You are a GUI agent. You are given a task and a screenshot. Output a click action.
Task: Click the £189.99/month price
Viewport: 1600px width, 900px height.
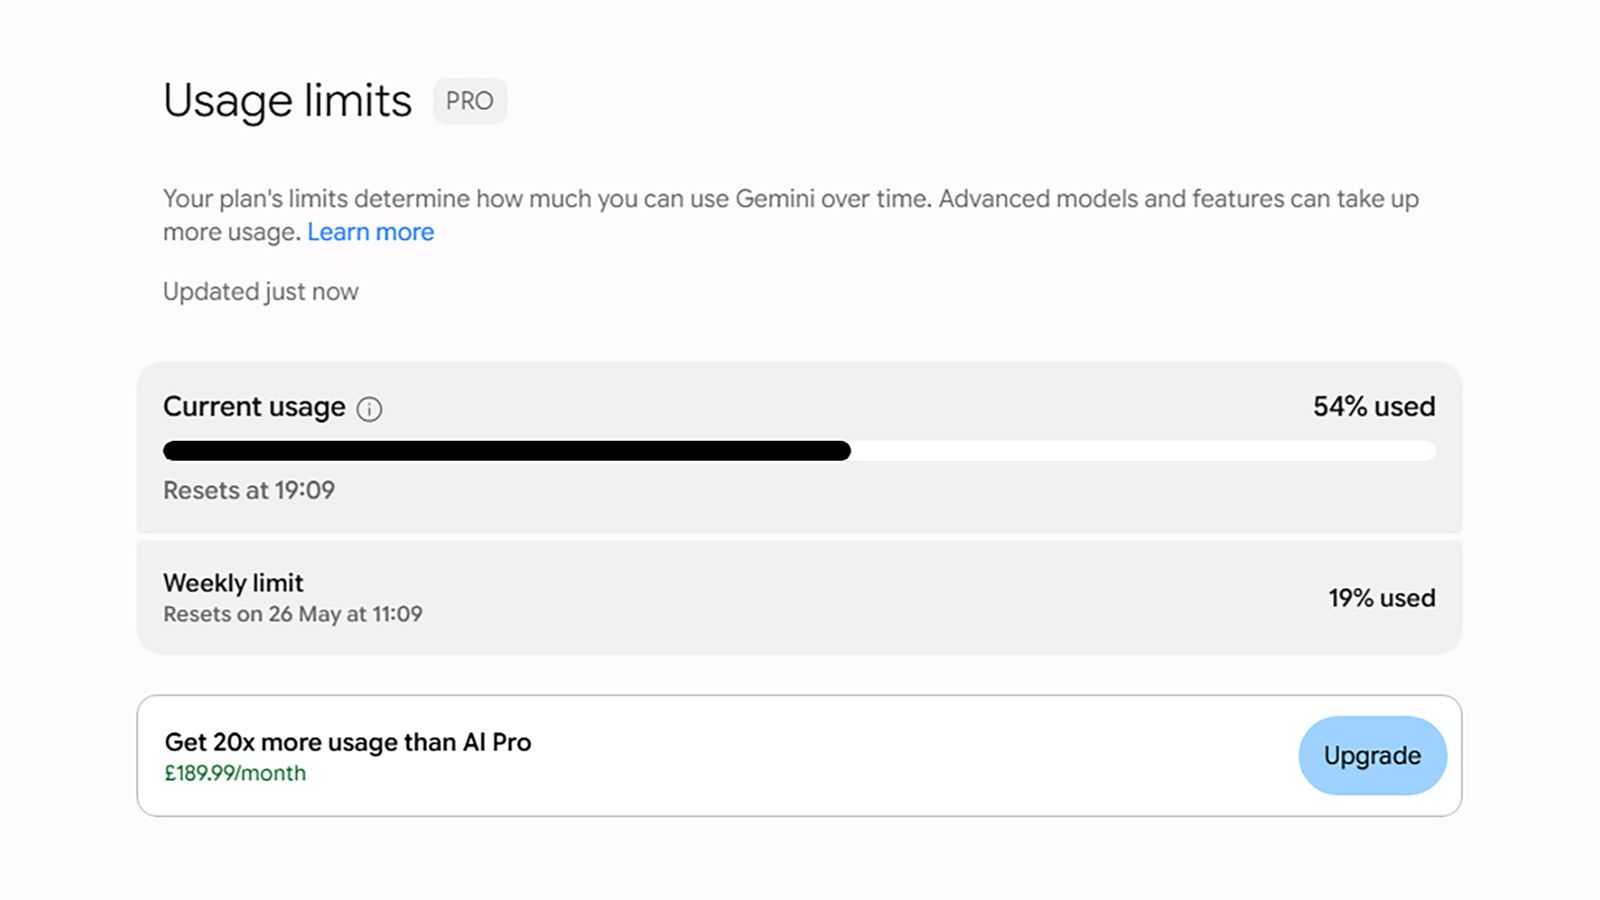point(235,773)
